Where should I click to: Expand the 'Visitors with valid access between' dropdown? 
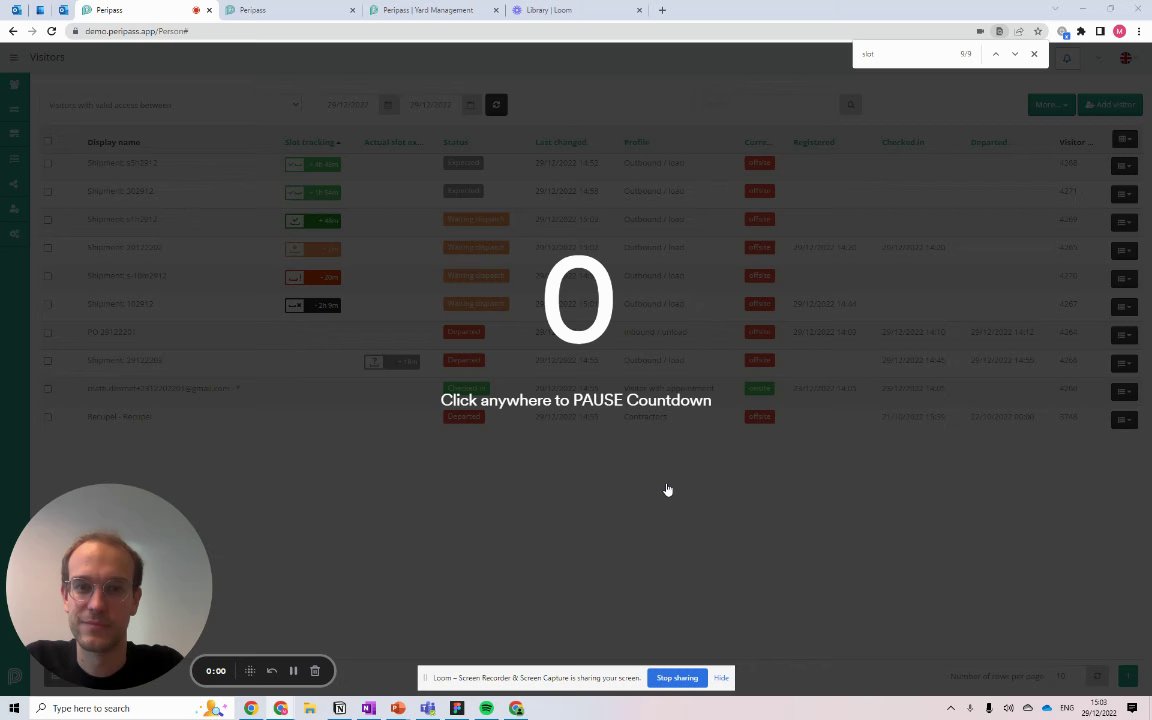(172, 105)
